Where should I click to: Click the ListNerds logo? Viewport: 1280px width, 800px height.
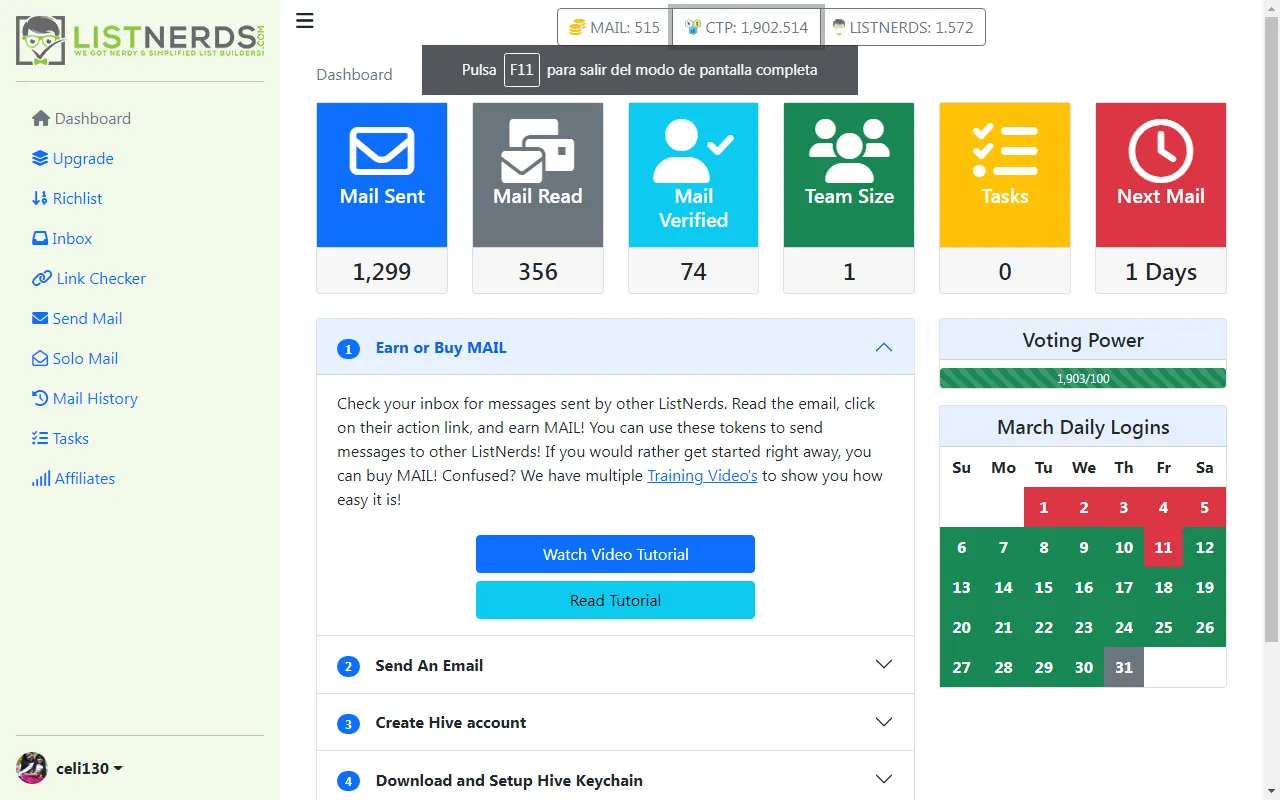(x=140, y=41)
